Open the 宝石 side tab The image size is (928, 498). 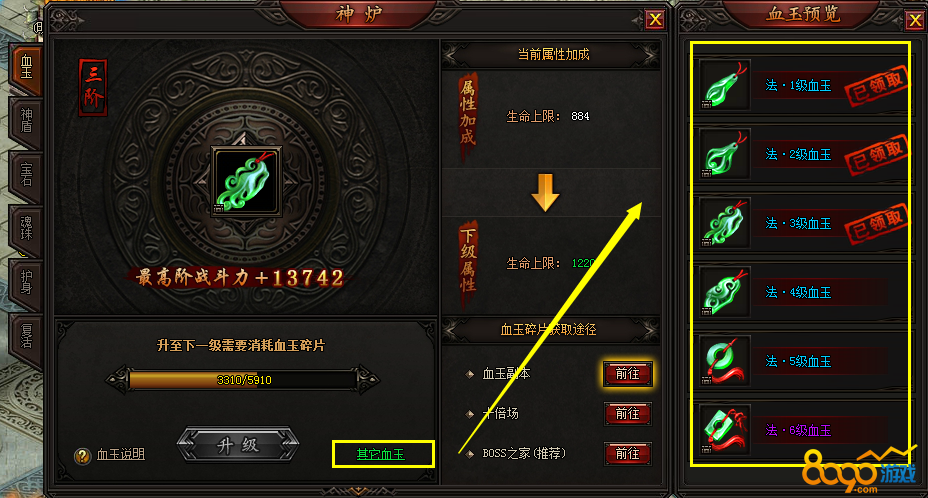(x=26, y=175)
